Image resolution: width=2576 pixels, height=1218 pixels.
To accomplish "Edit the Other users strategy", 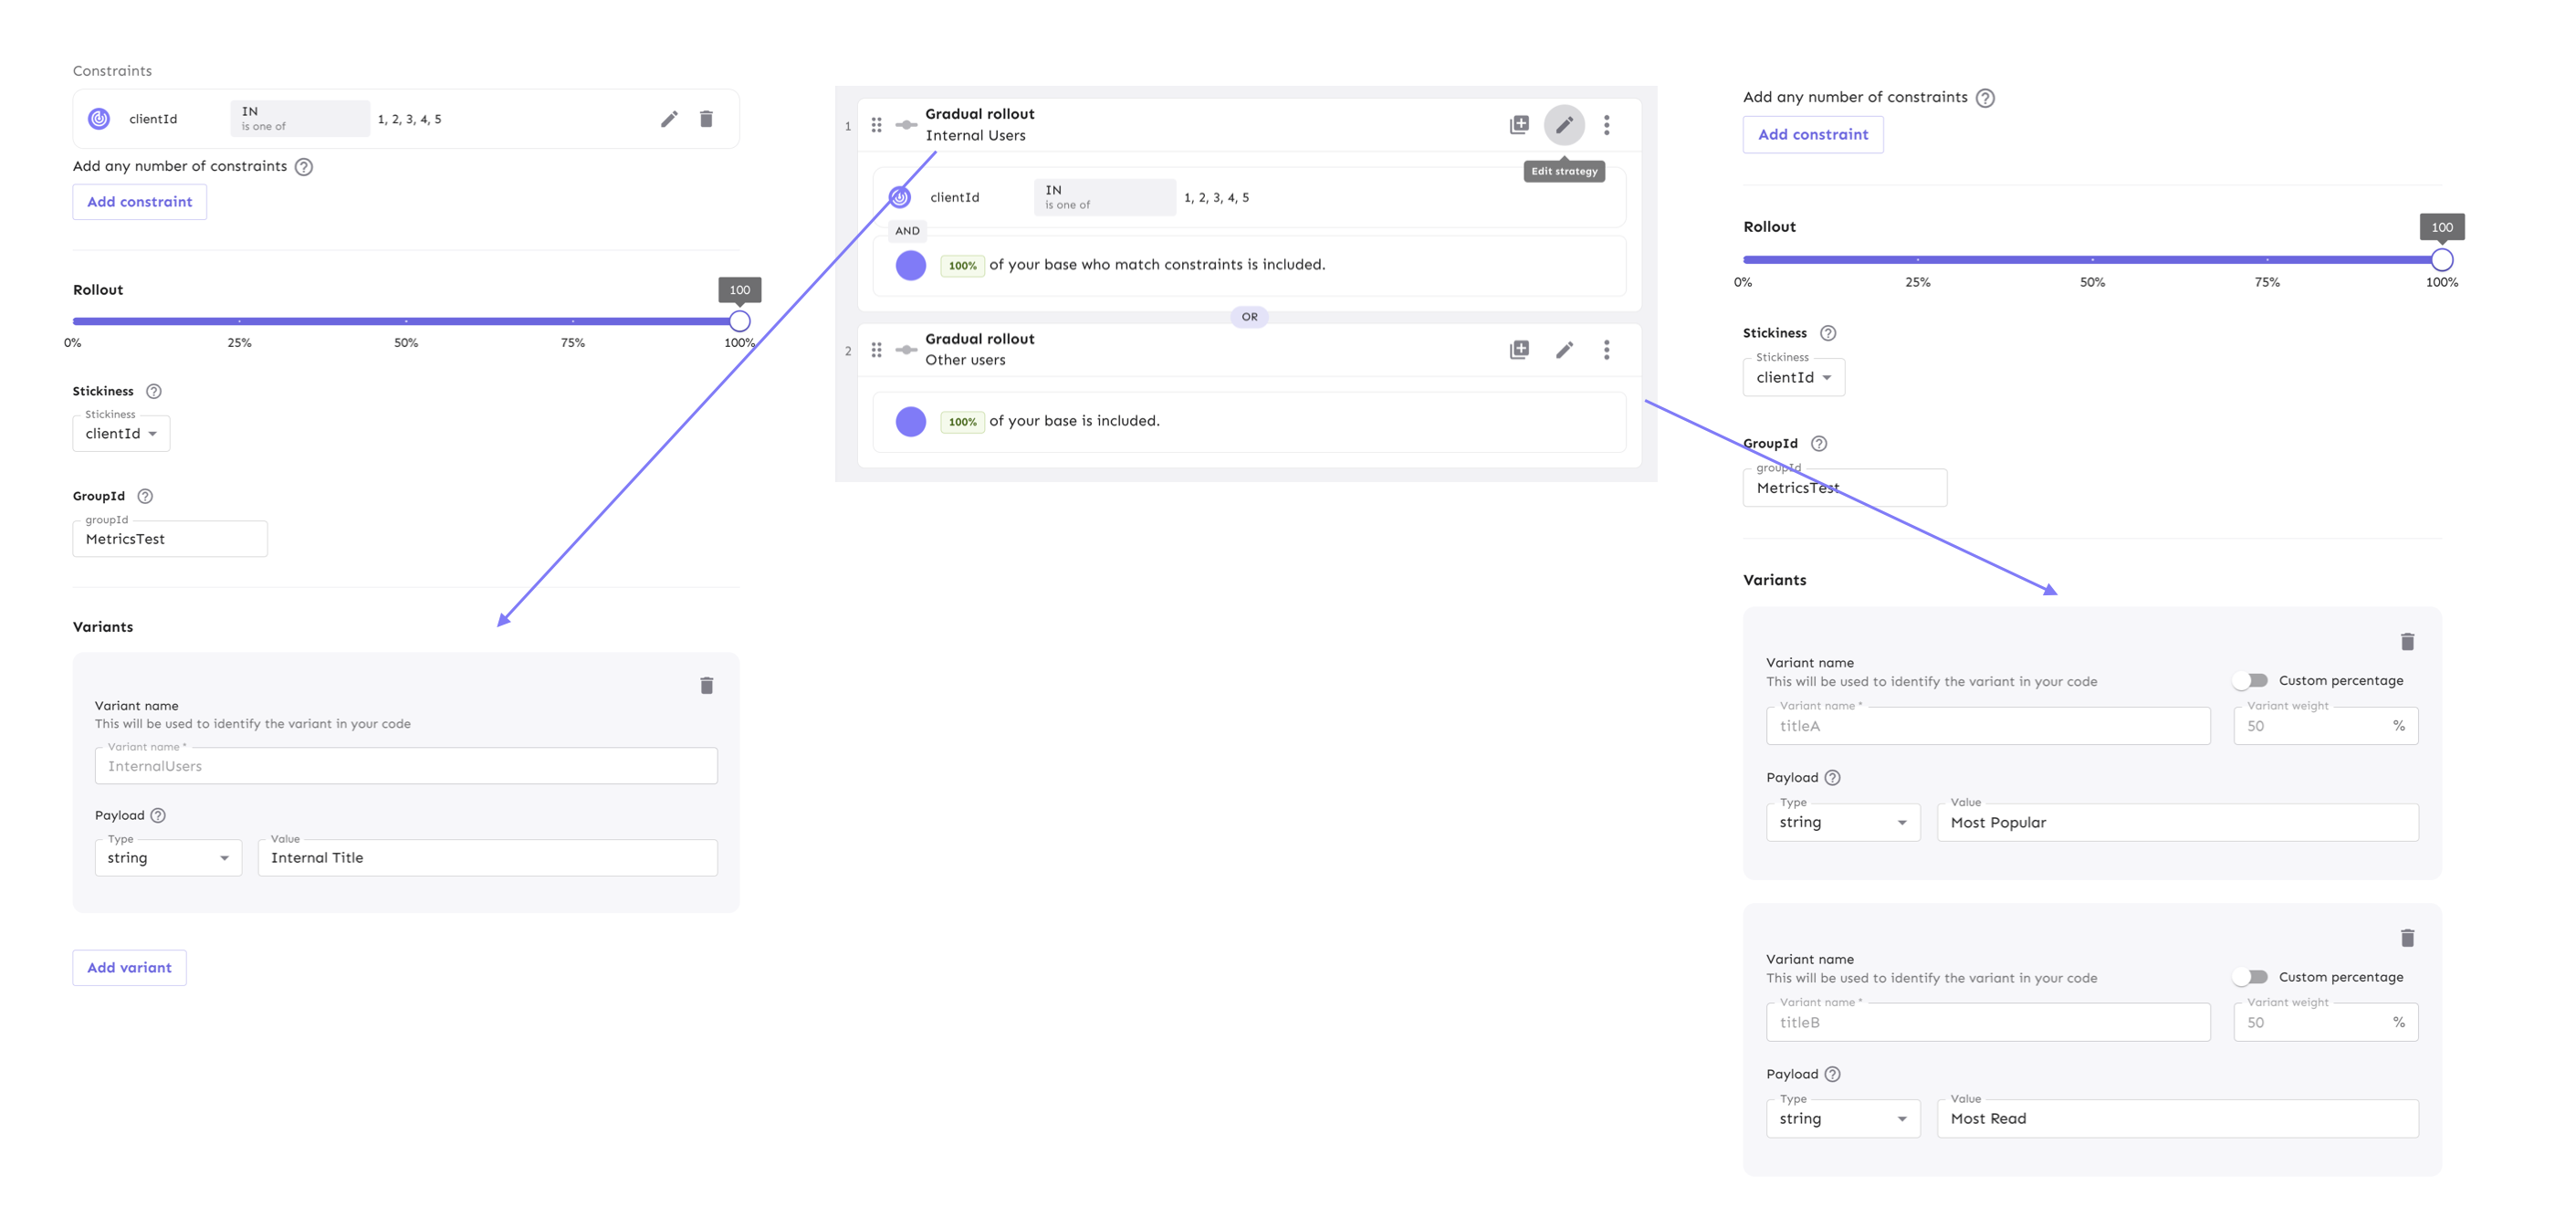I will tap(1564, 350).
